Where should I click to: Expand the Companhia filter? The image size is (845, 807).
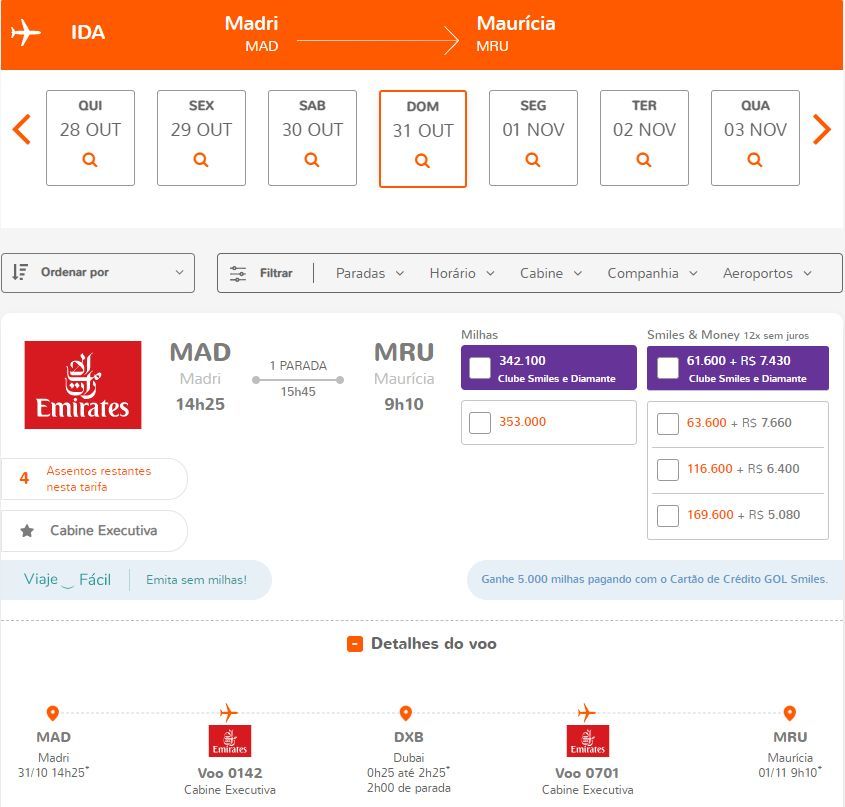pyautogui.click(x=653, y=273)
